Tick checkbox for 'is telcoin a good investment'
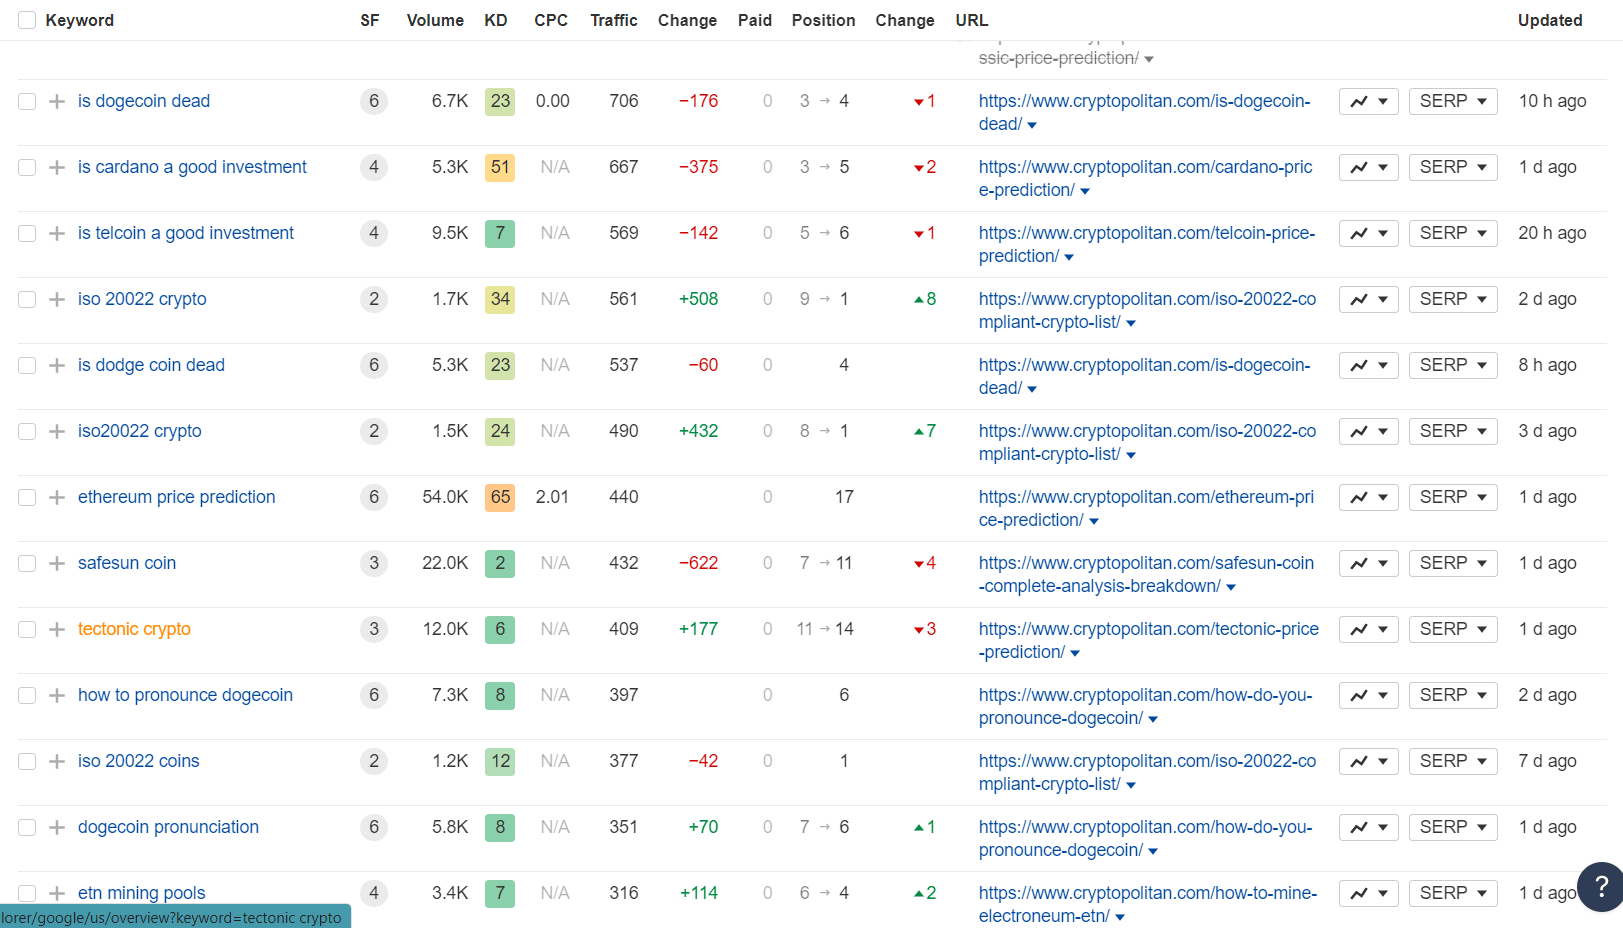The width and height of the screenshot is (1623, 928). point(27,233)
